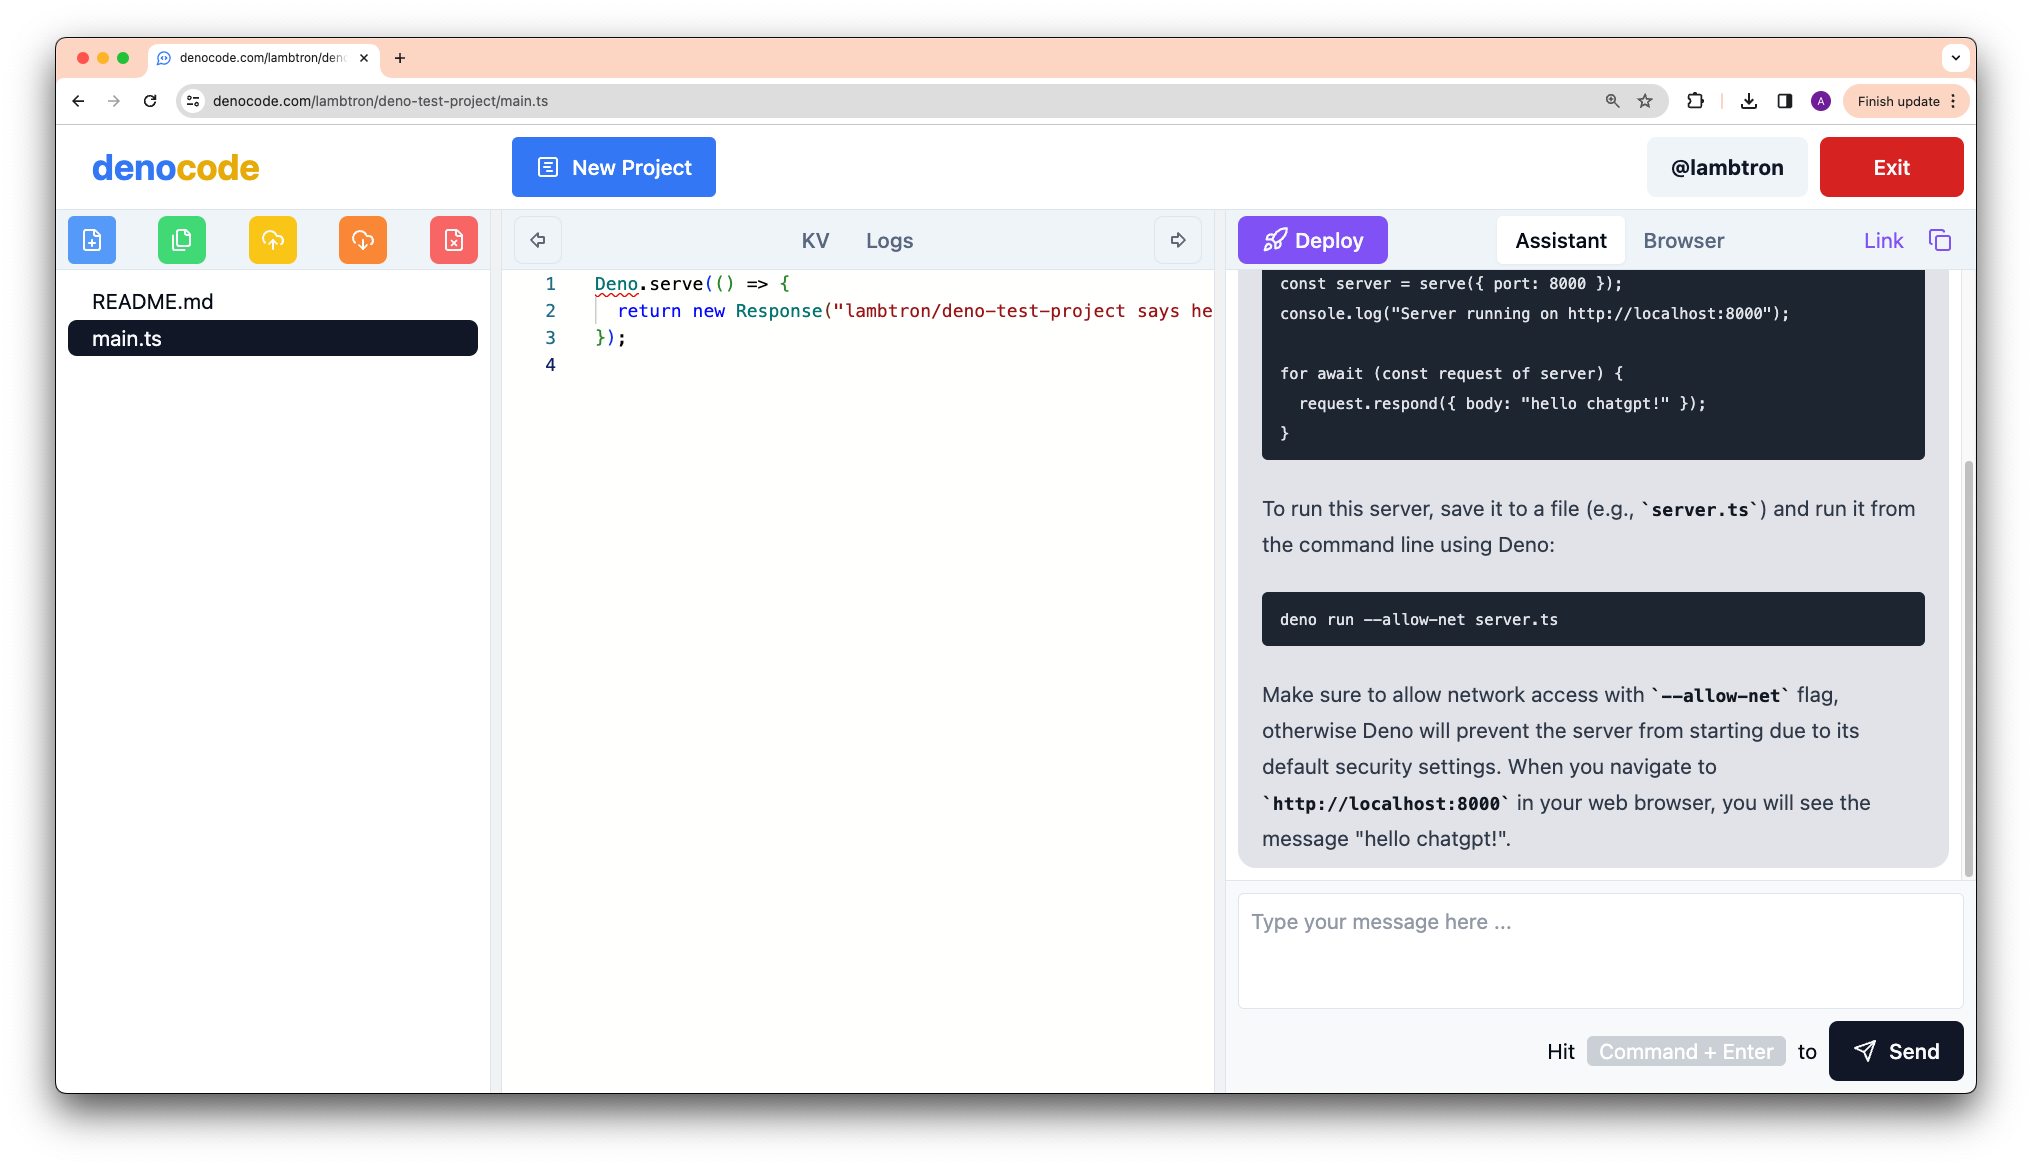Select the denocode.com browser tab
The width and height of the screenshot is (2032, 1167).
(x=264, y=58)
